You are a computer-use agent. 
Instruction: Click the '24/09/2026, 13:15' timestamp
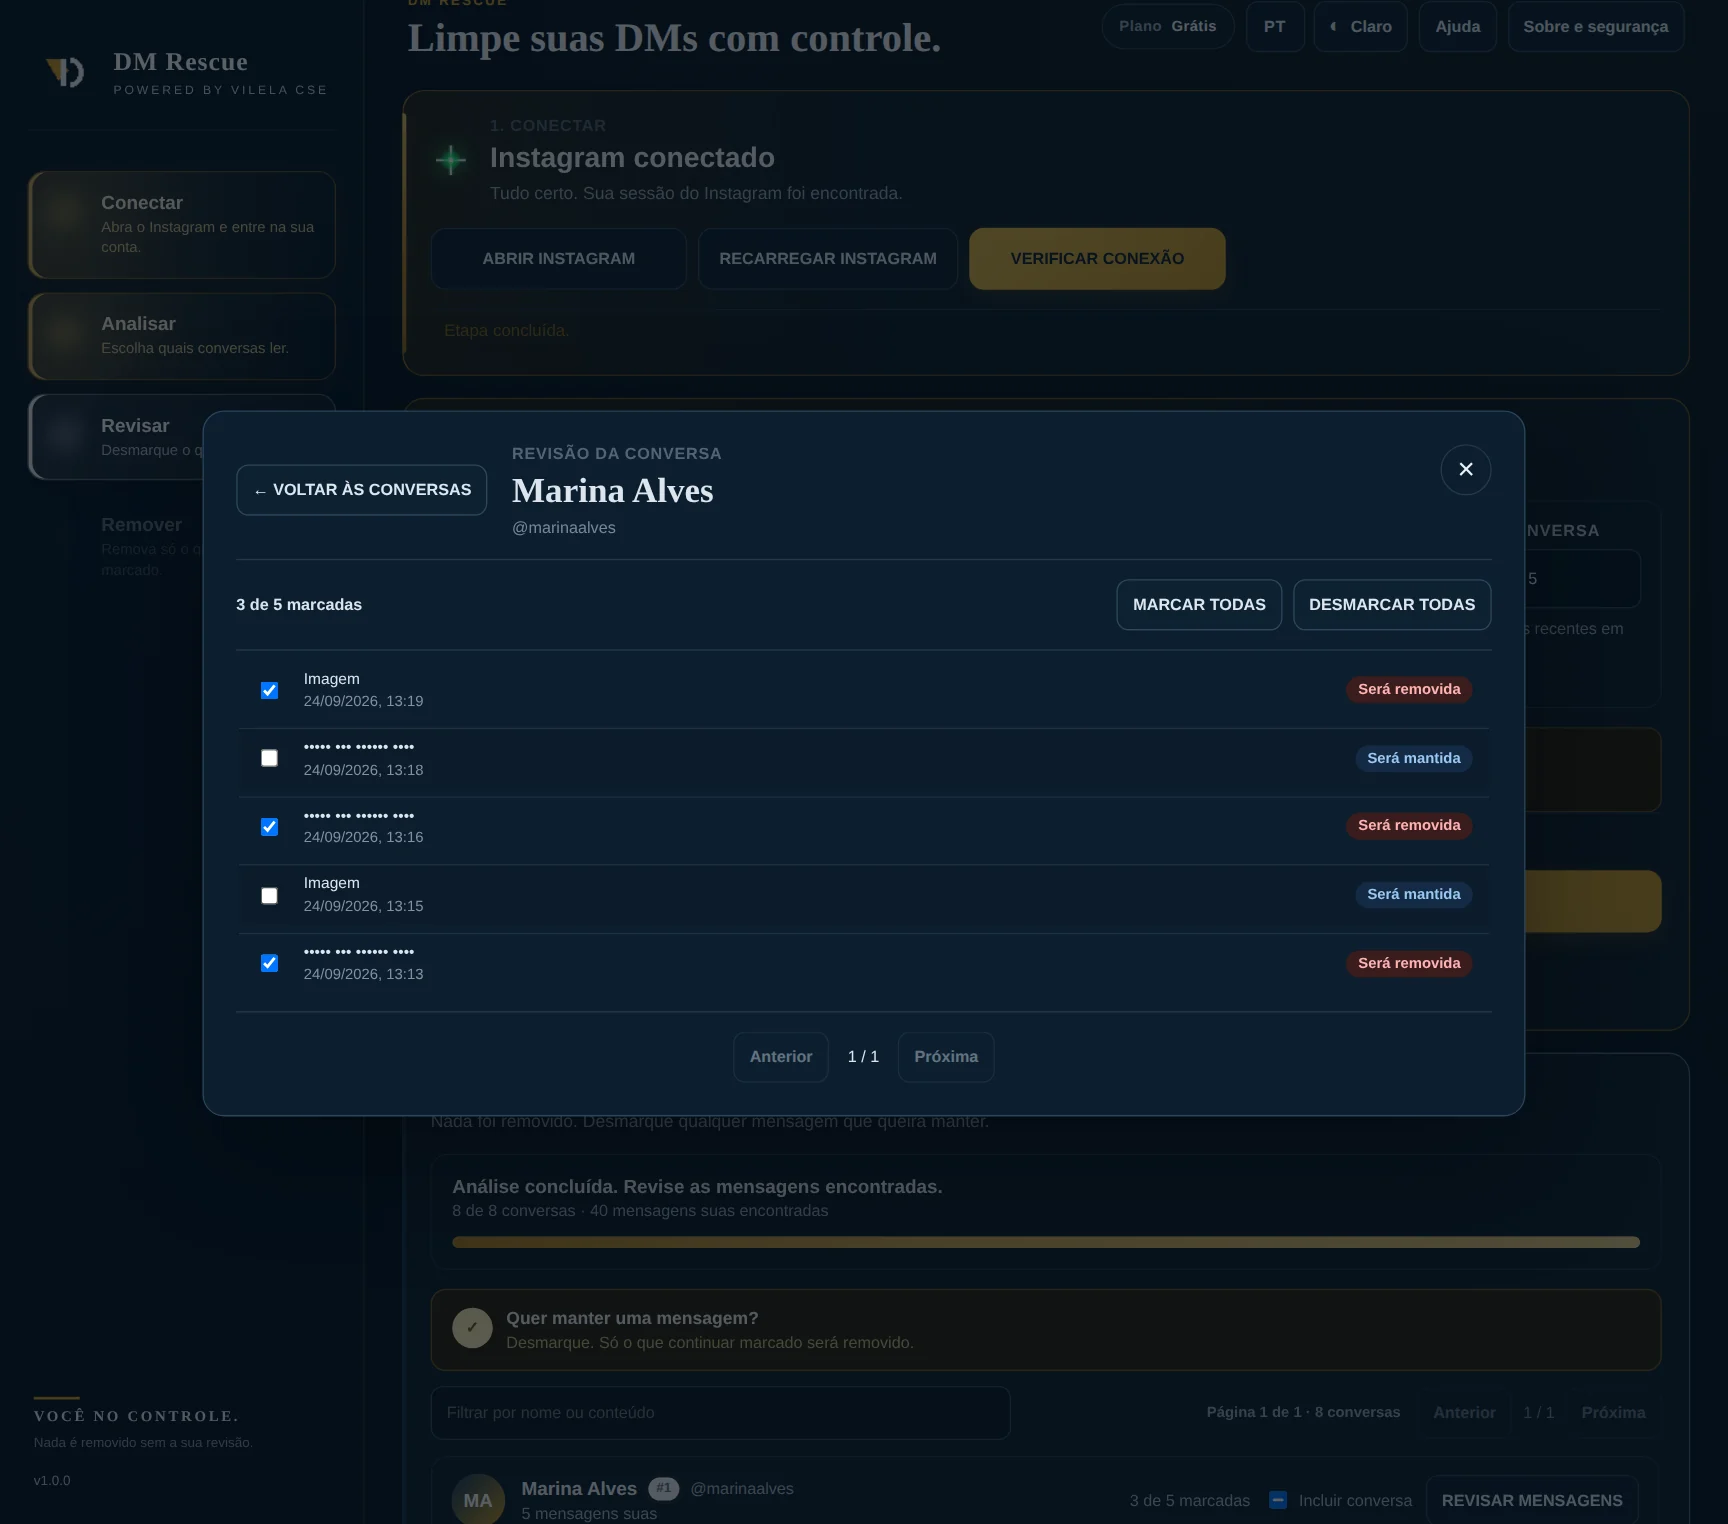pos(363,906)
